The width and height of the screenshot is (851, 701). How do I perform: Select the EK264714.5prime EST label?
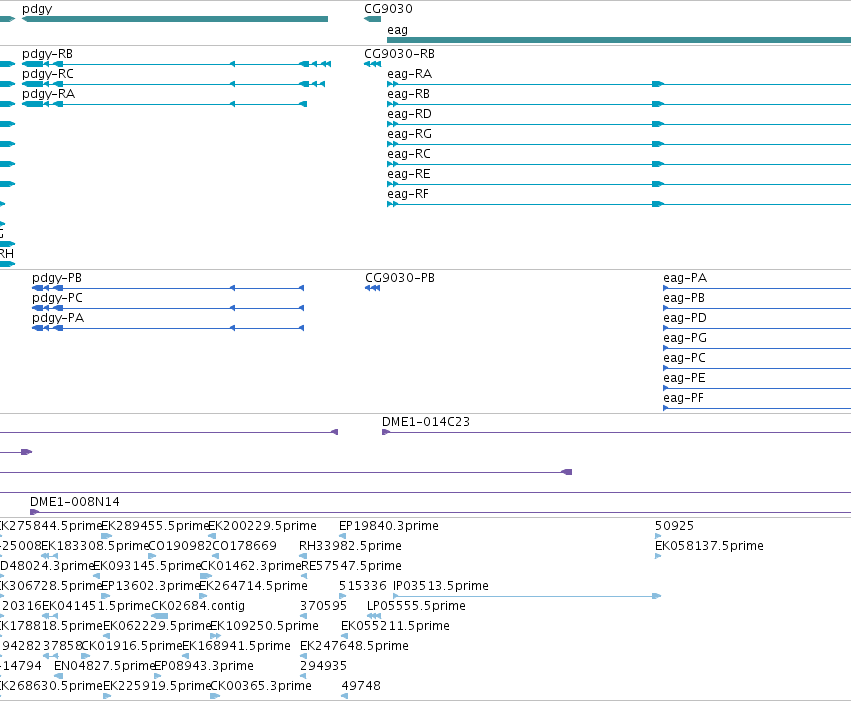pos(253,586)
